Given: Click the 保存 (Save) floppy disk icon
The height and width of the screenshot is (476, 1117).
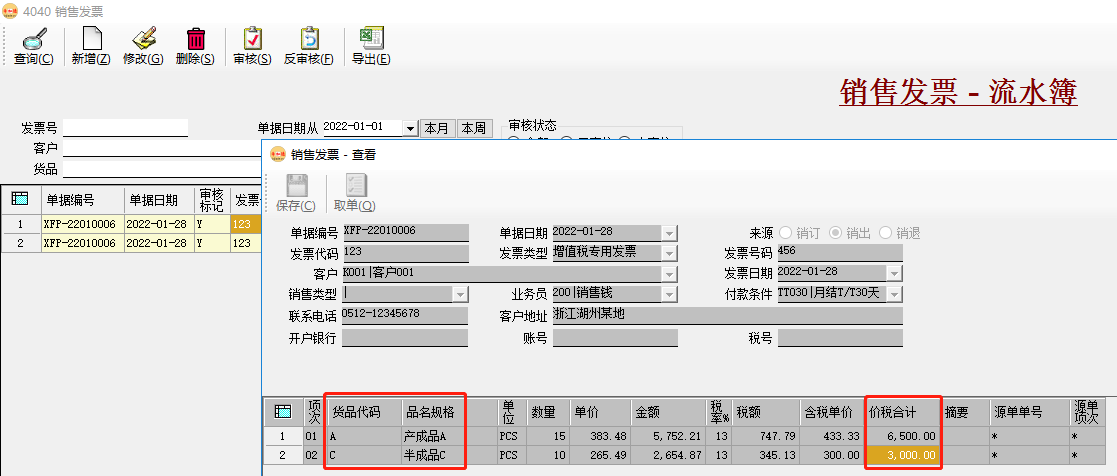Looking at the screenshot, I should tap(295, 186).
